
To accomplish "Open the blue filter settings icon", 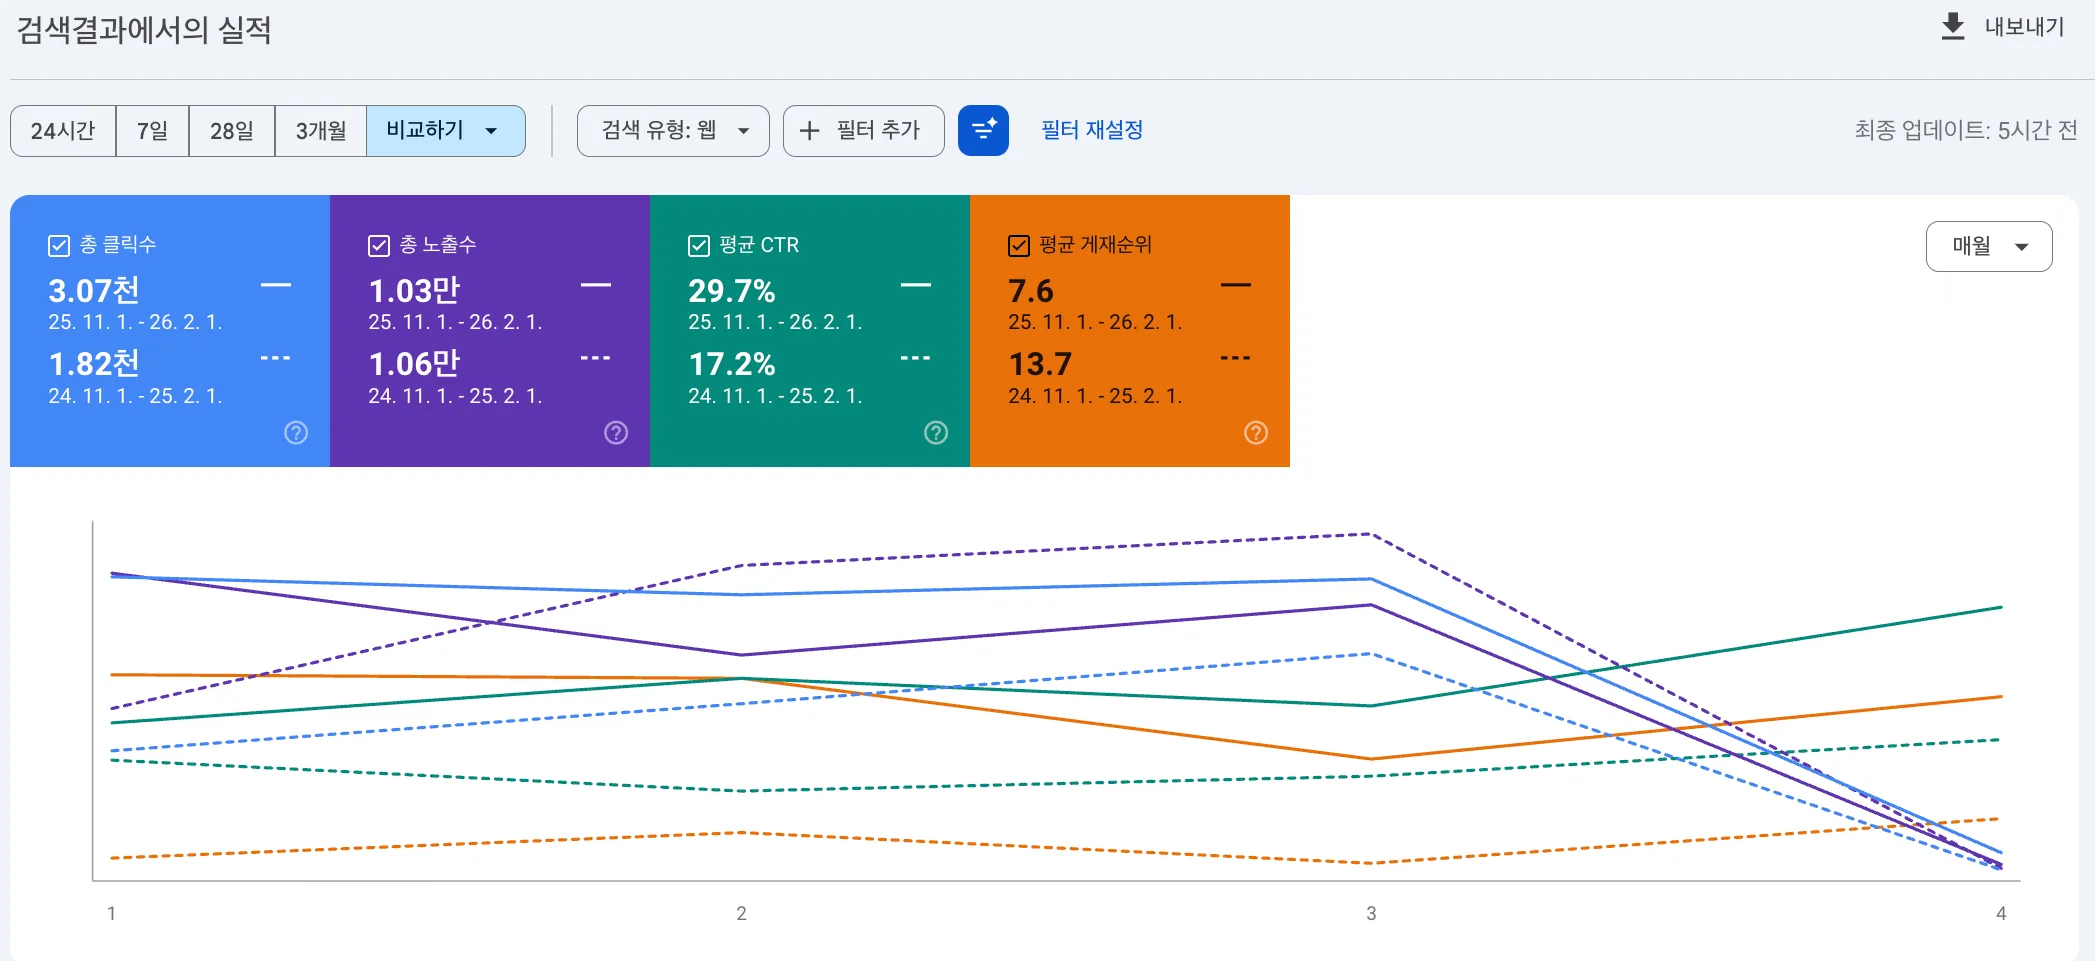I will click(x=984, y=130).
